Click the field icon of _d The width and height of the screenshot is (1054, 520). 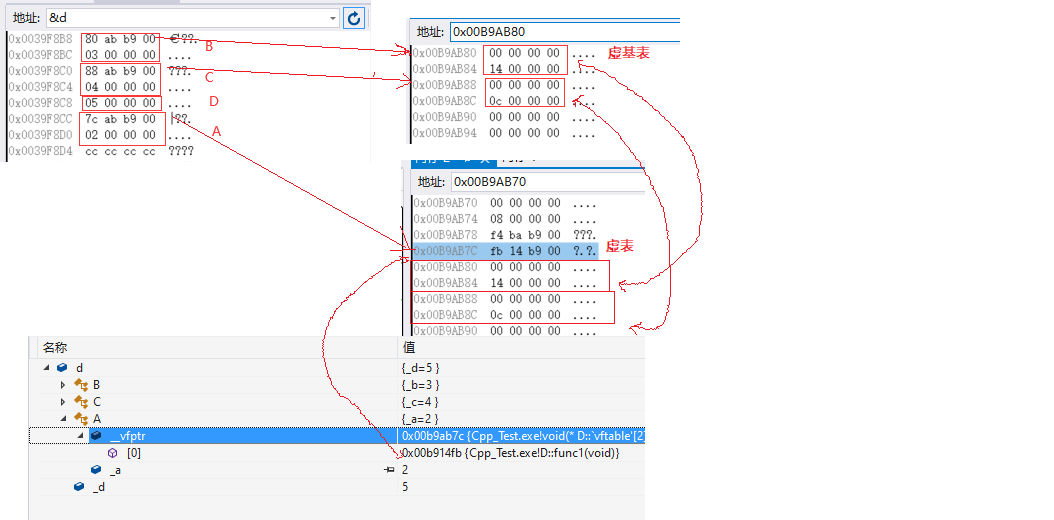(80, 487)
